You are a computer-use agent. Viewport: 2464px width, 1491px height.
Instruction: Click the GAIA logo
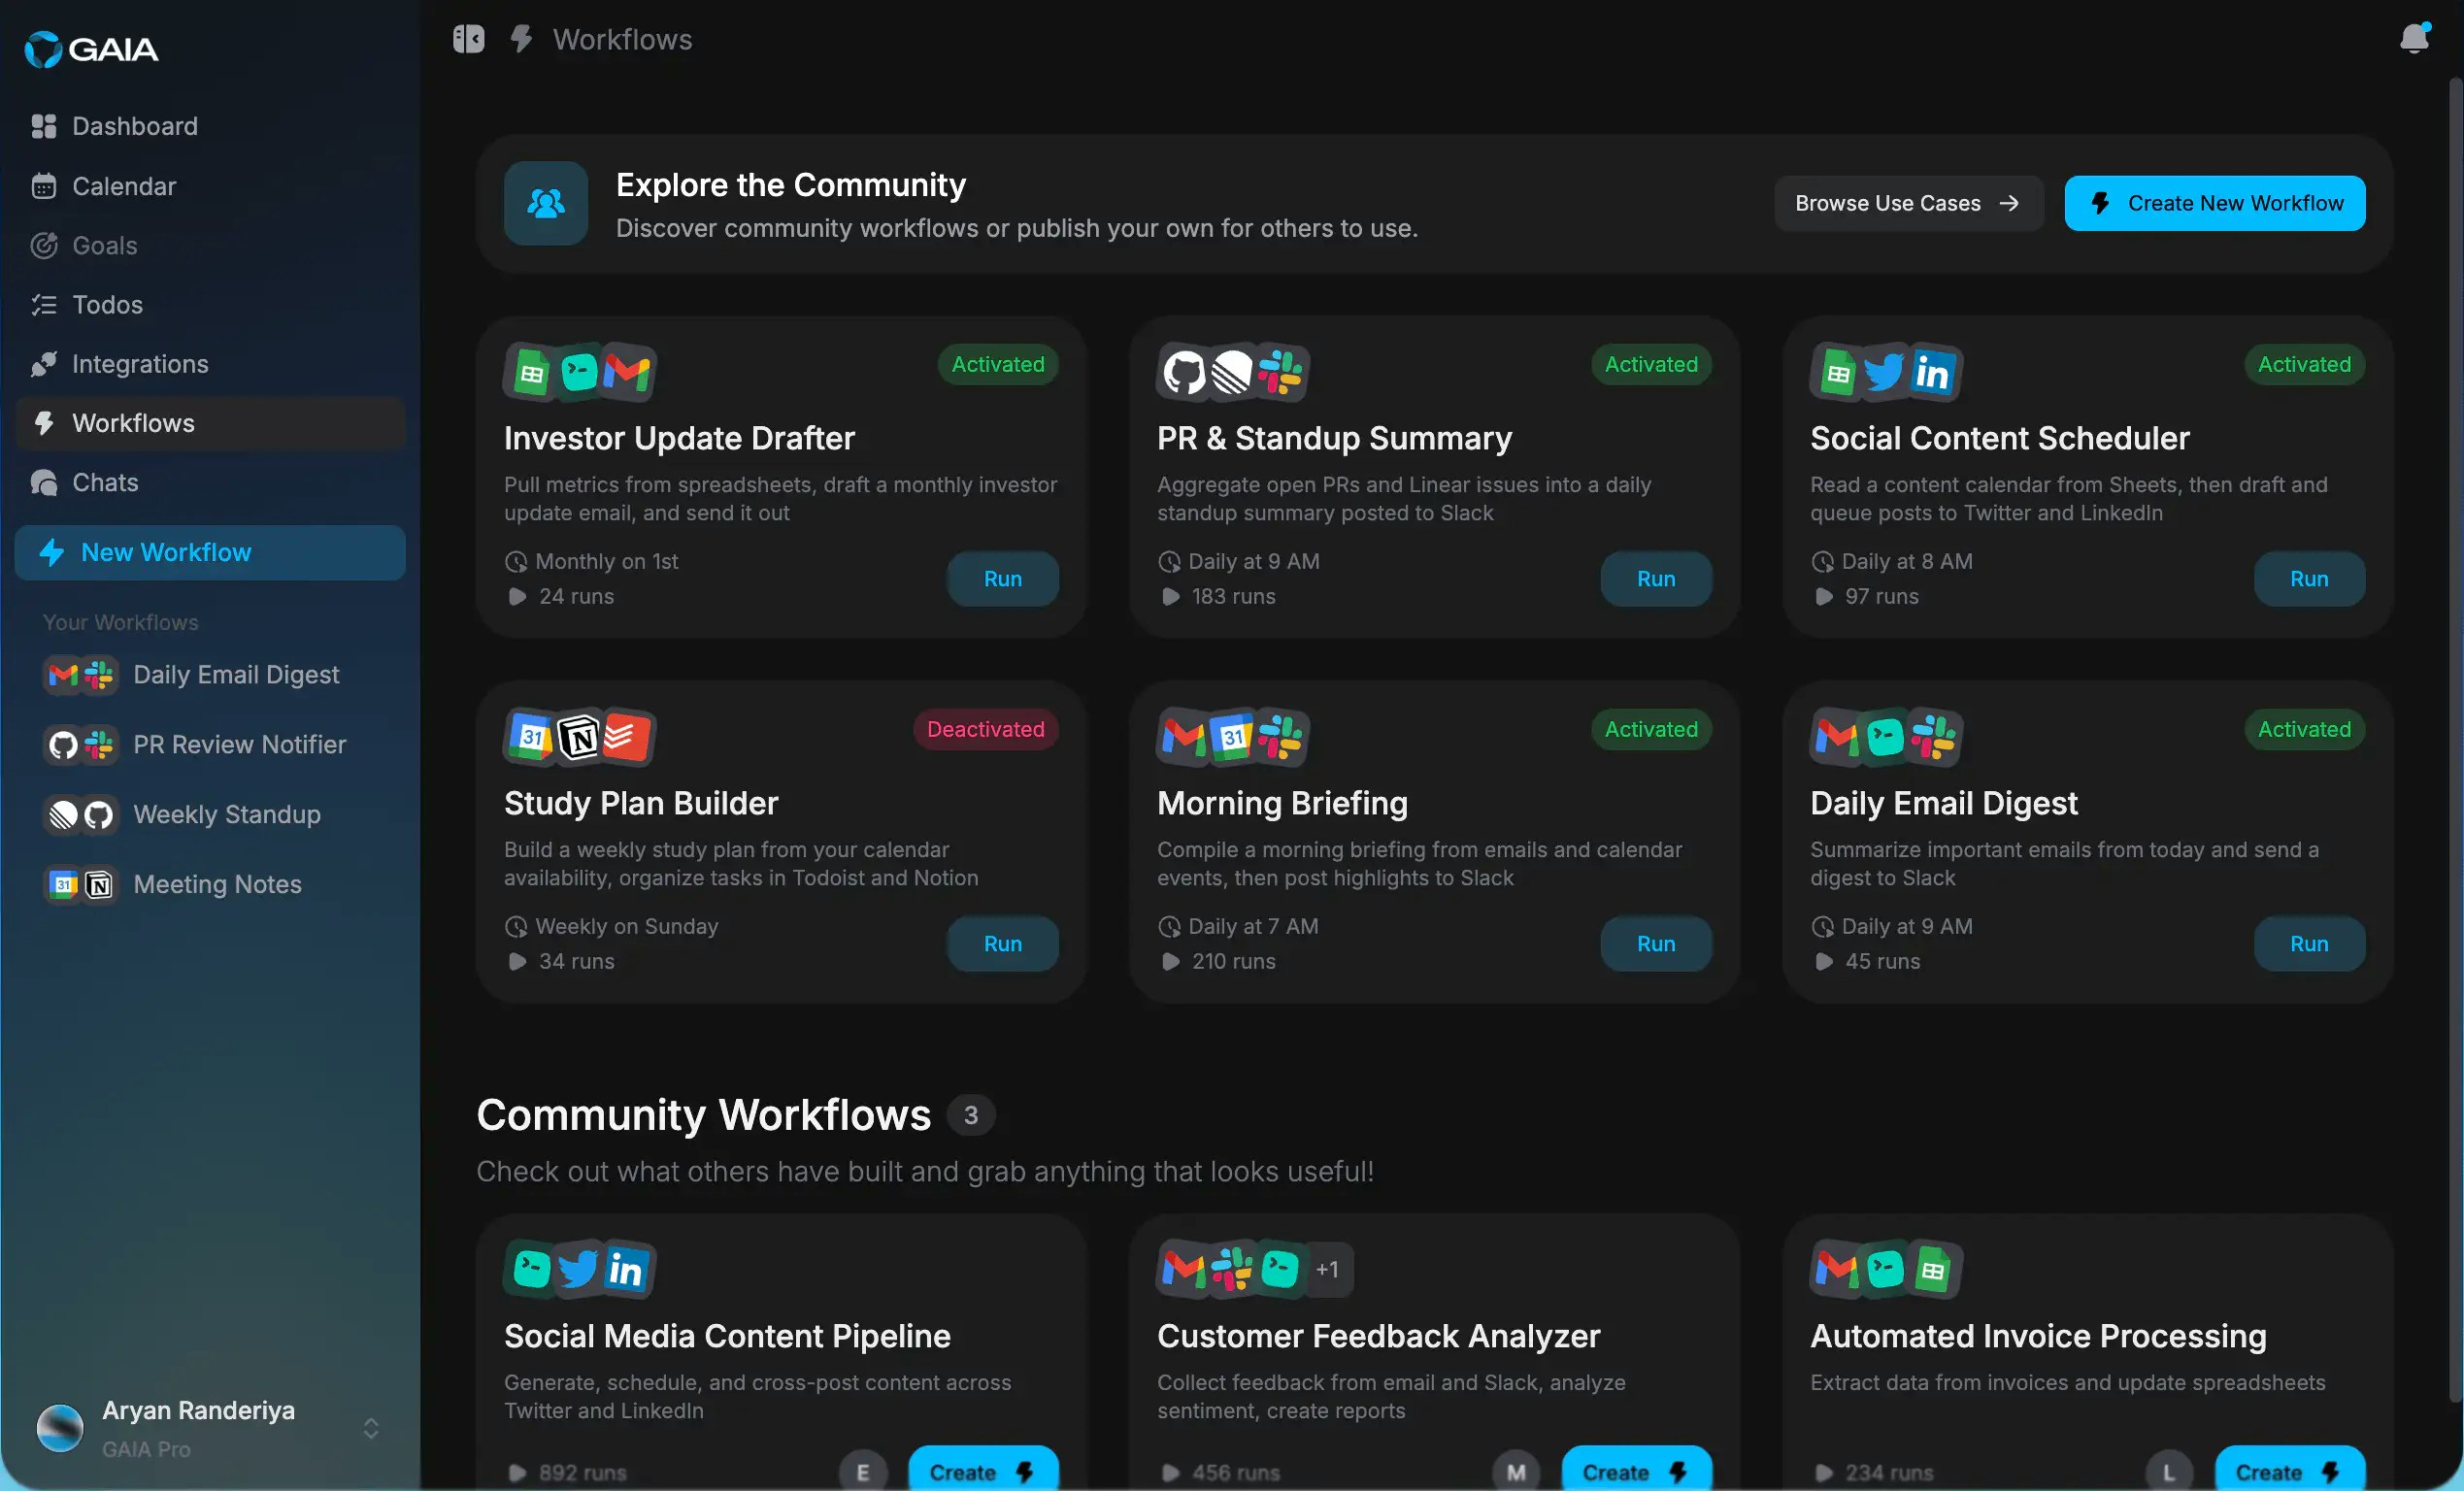coord(91,49)
